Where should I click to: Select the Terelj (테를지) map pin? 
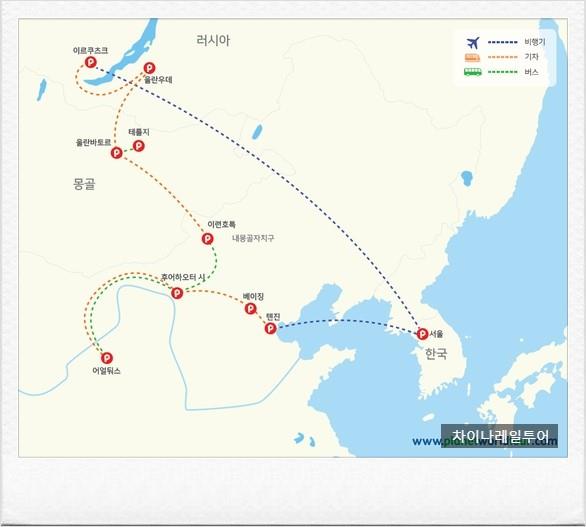139,146
